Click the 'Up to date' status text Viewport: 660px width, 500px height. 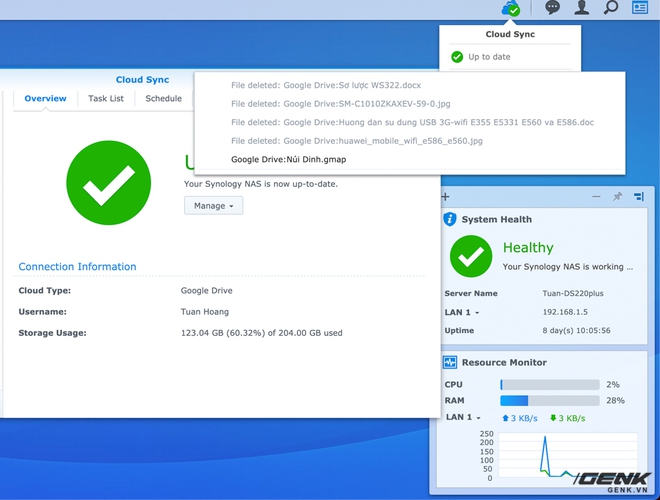pyautogui.click(x=489, y=57)
